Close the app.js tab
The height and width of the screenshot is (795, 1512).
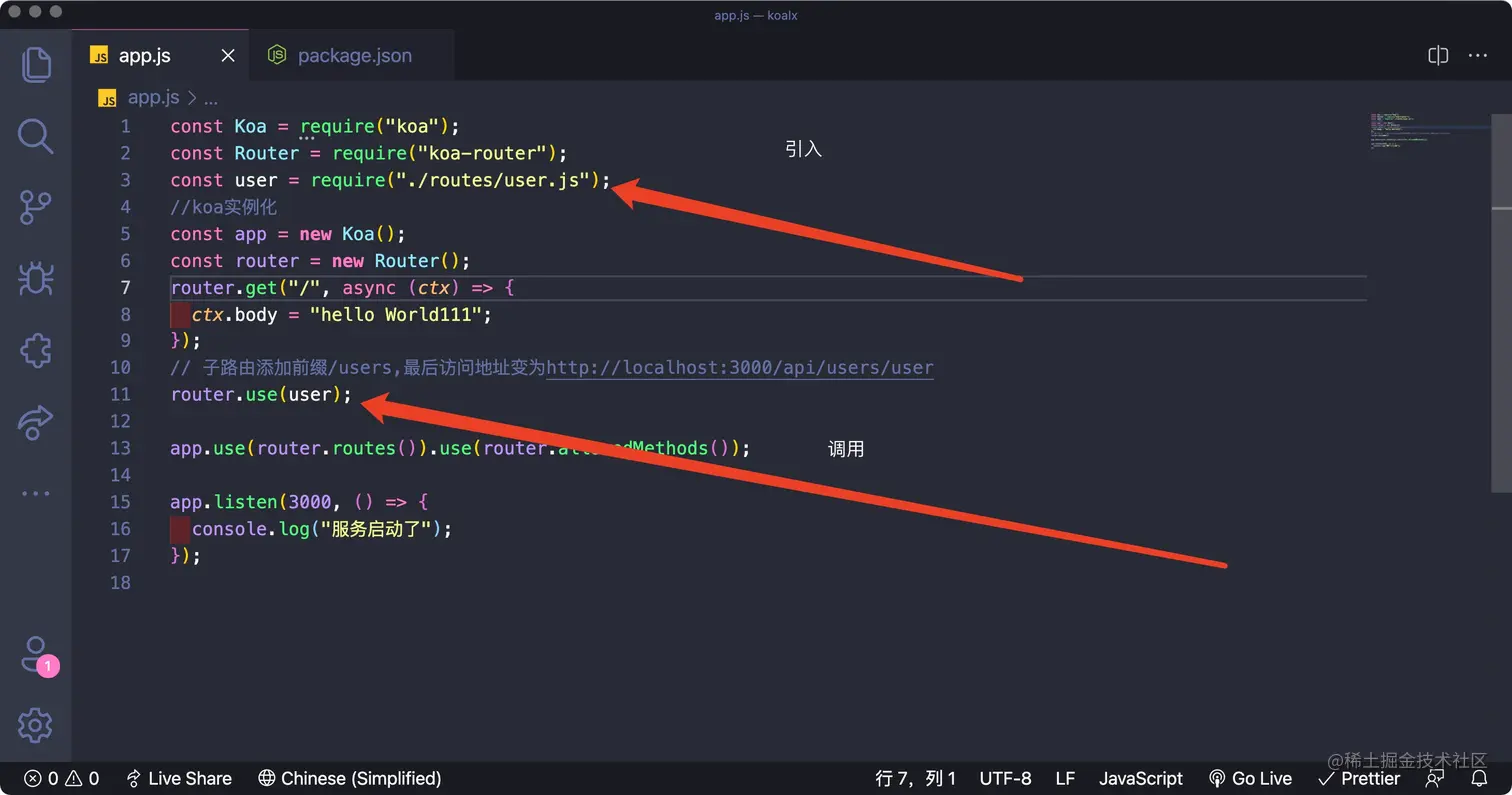pyautogui.click(x=228, y=56)
